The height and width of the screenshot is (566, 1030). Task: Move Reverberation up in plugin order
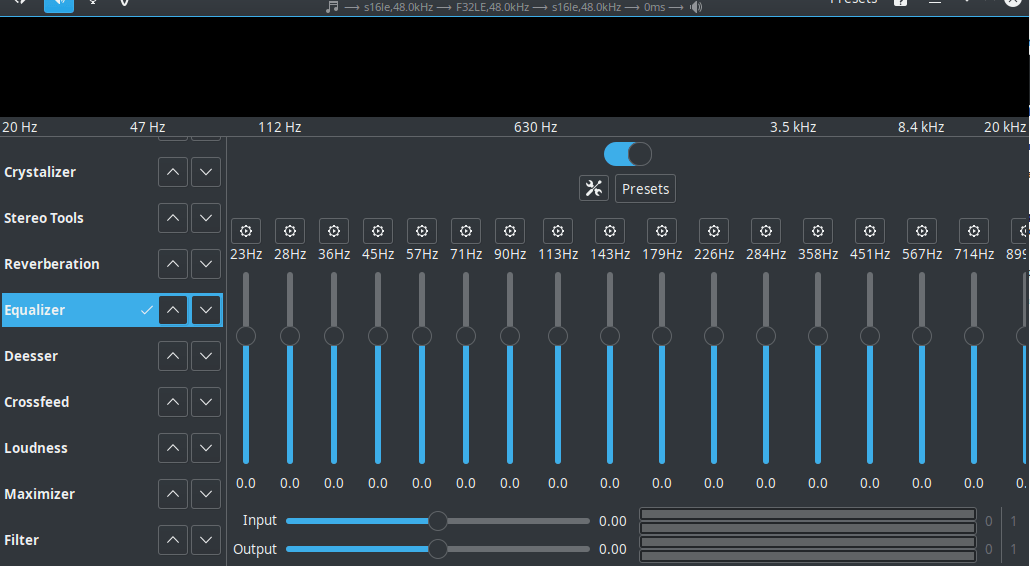pyautogui.click(x=173, y=264)
